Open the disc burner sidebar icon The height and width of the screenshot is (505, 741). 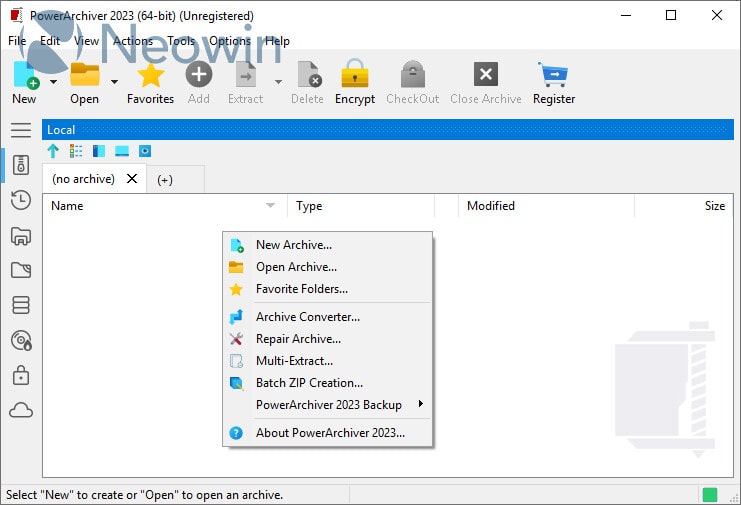(21, 340)
